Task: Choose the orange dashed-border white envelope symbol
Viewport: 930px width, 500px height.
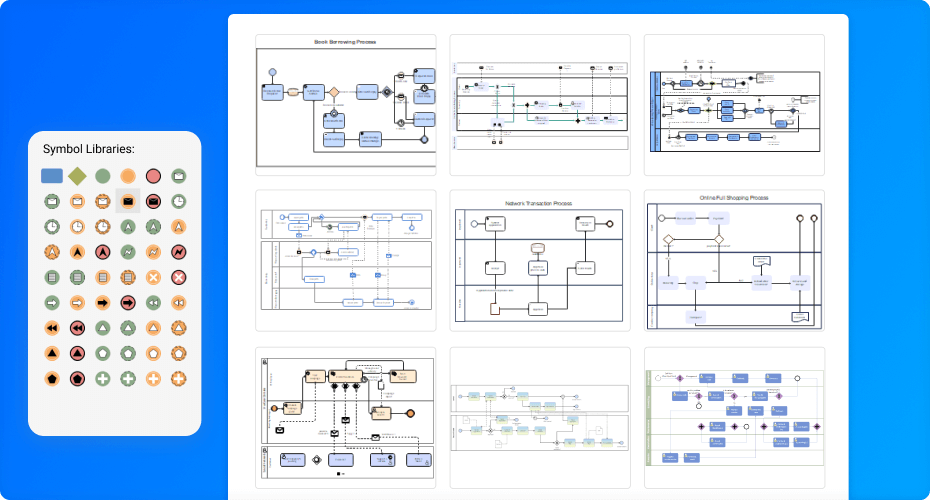Action: click(x=103, y=202)
